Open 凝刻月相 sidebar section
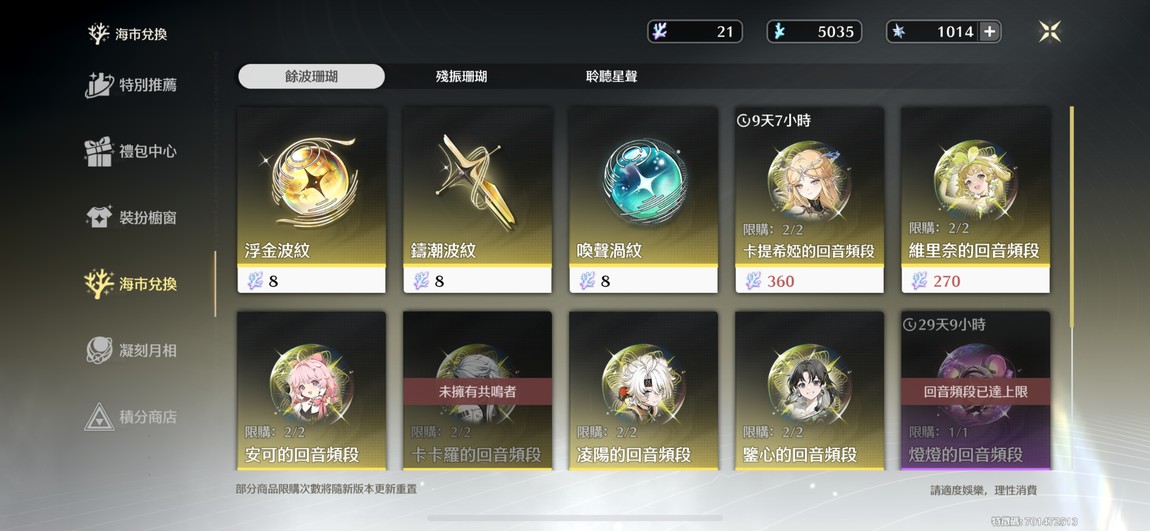Viewport: 1150px width, 531px height. 131,350
